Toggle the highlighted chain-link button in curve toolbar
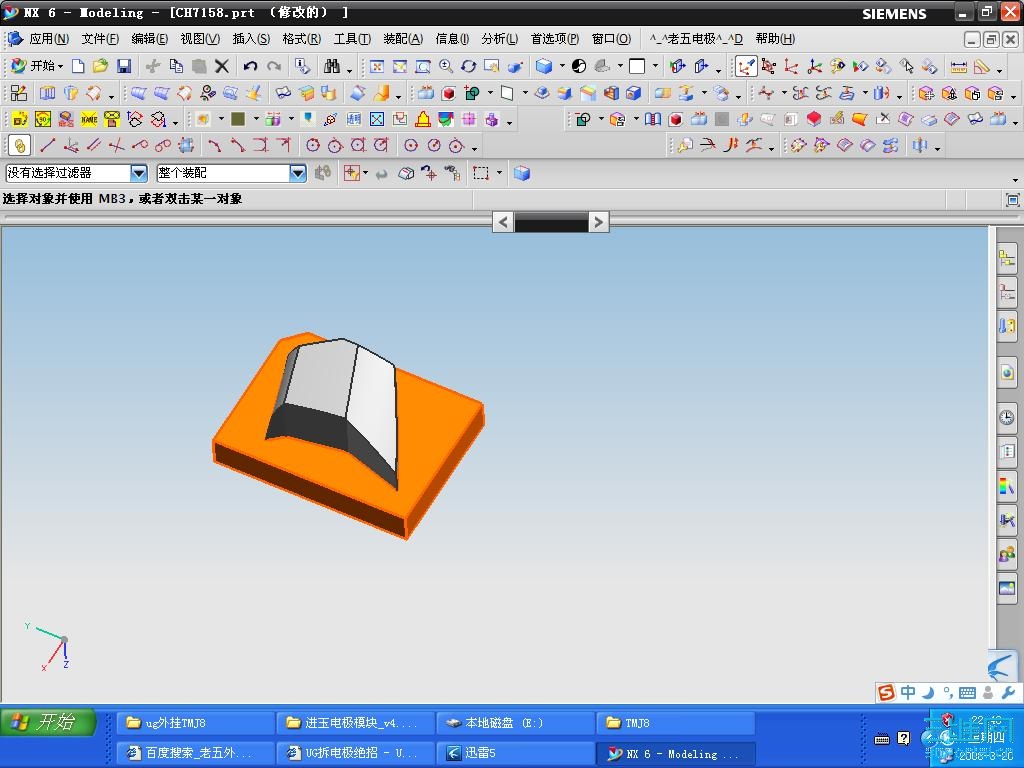Image resolution: width=1024 pixels, height=768 pixels. click(x=20, y=145)
